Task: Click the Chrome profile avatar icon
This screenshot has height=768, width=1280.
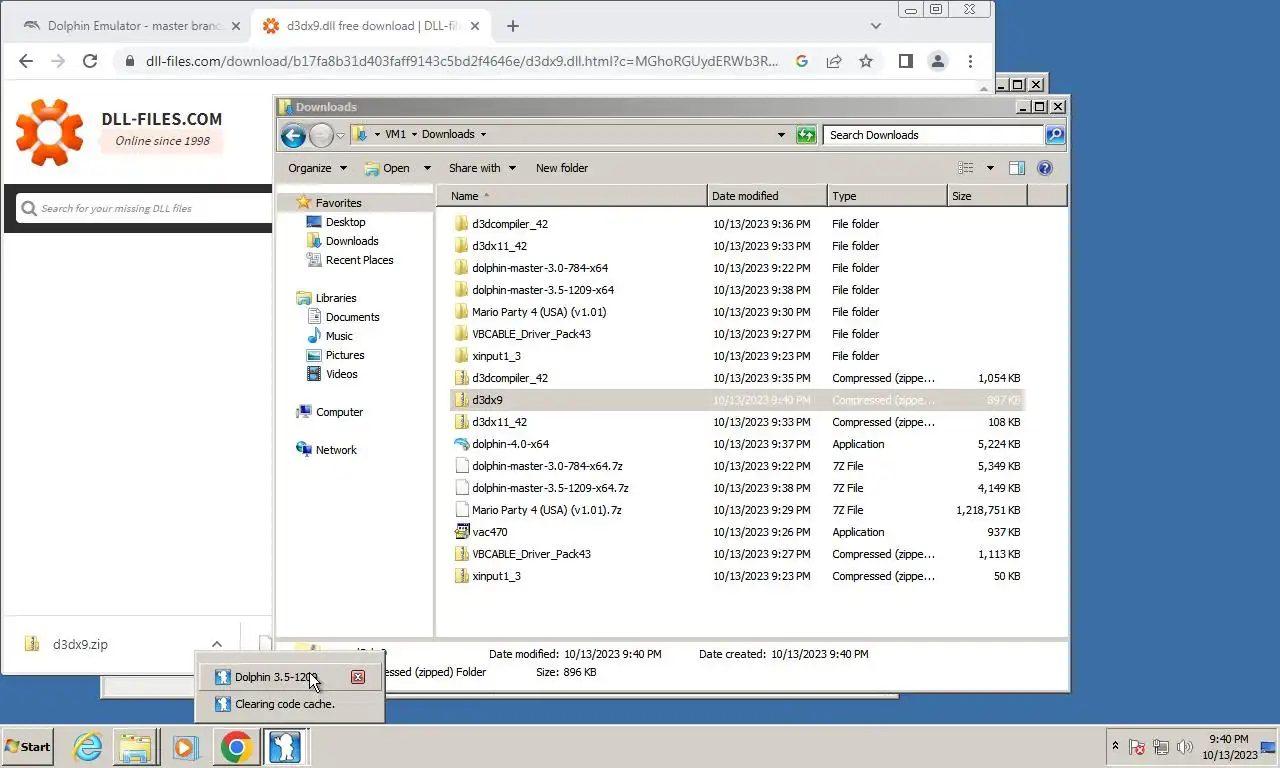Action: 938,61
